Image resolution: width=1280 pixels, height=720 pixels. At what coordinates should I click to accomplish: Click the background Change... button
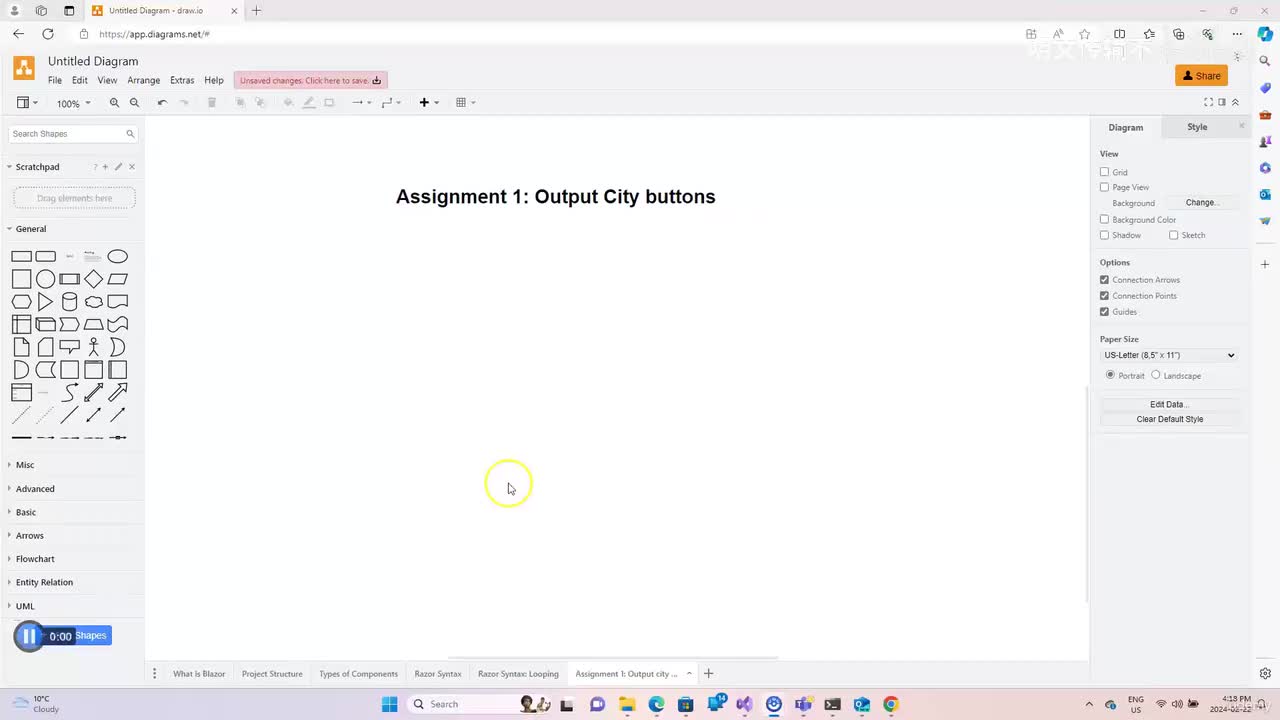click(1201, 203)
